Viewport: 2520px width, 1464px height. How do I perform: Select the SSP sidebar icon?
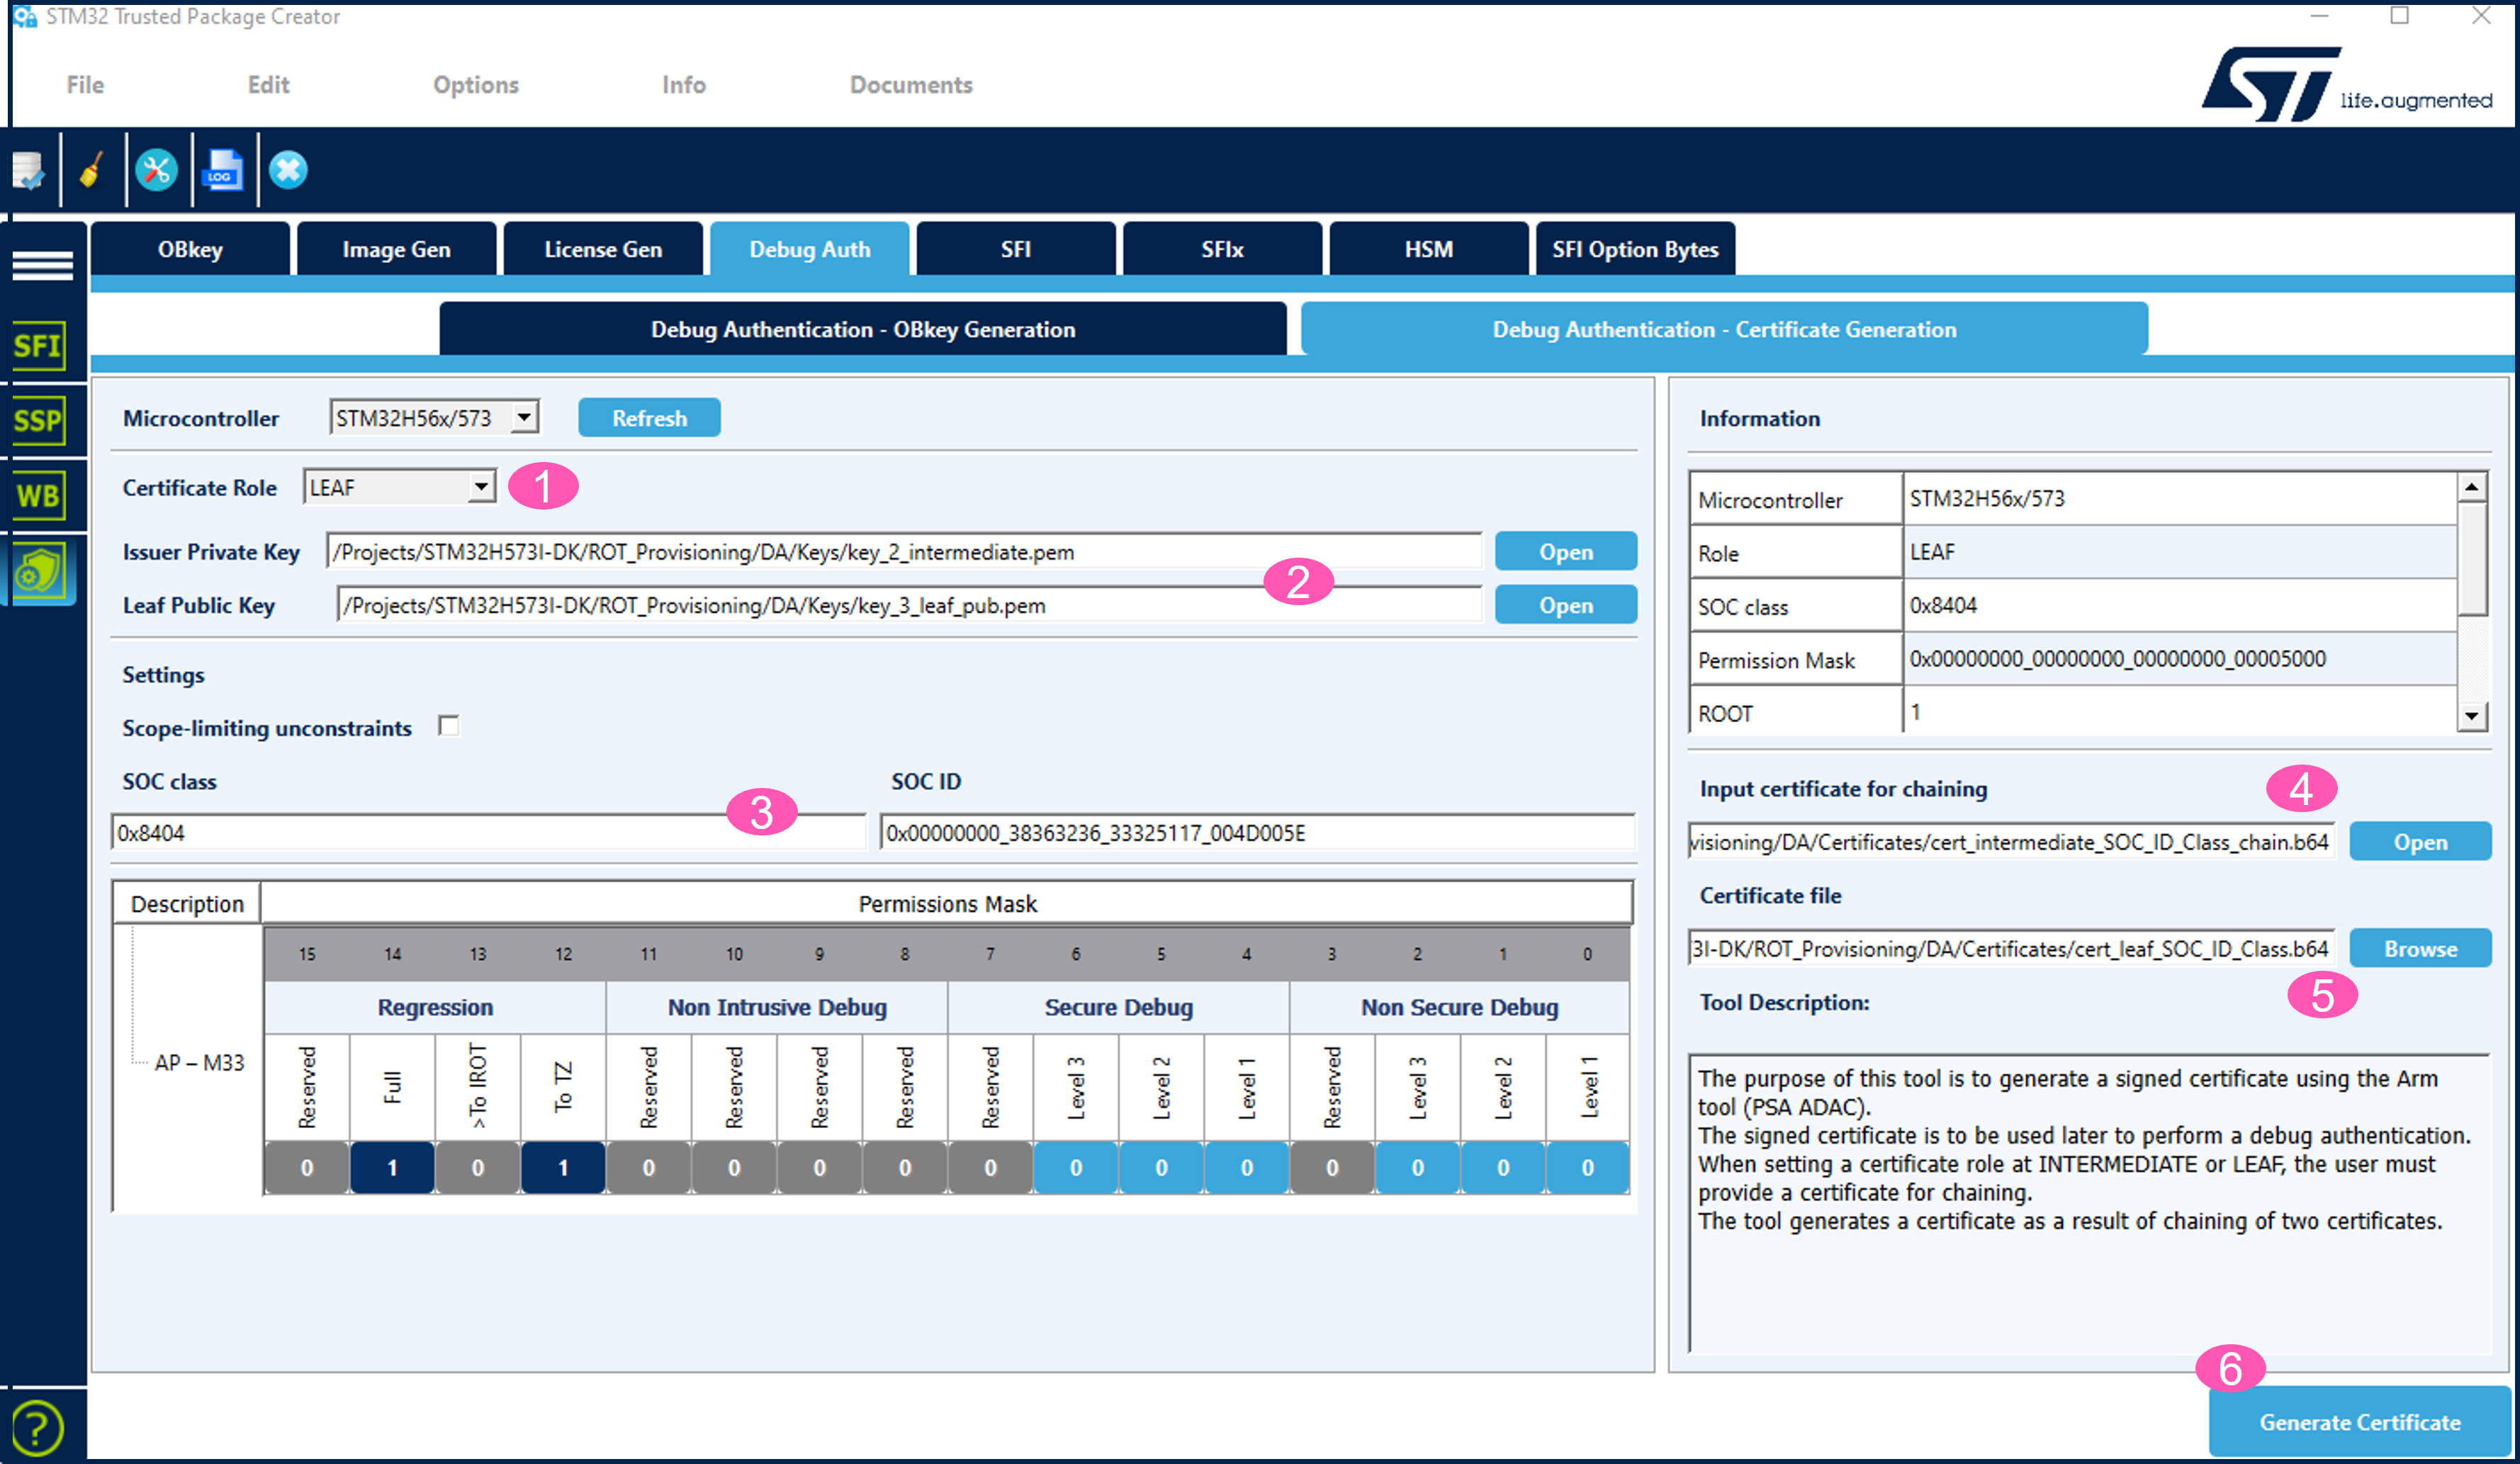pyautogui.click(x=38, y=420)
